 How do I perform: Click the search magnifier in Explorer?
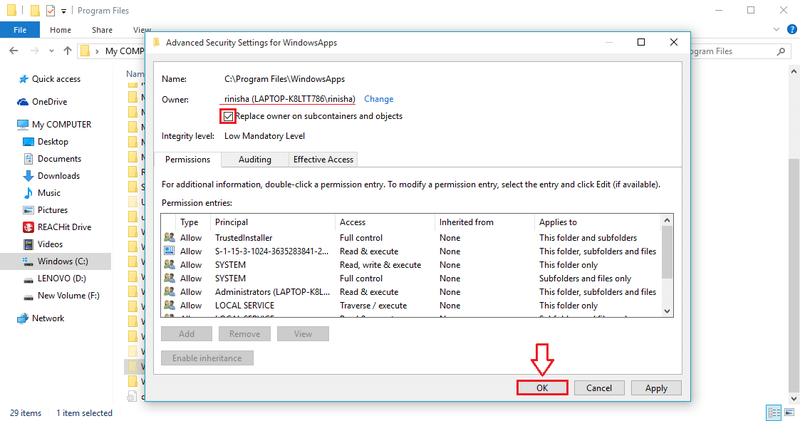point(781,51)
